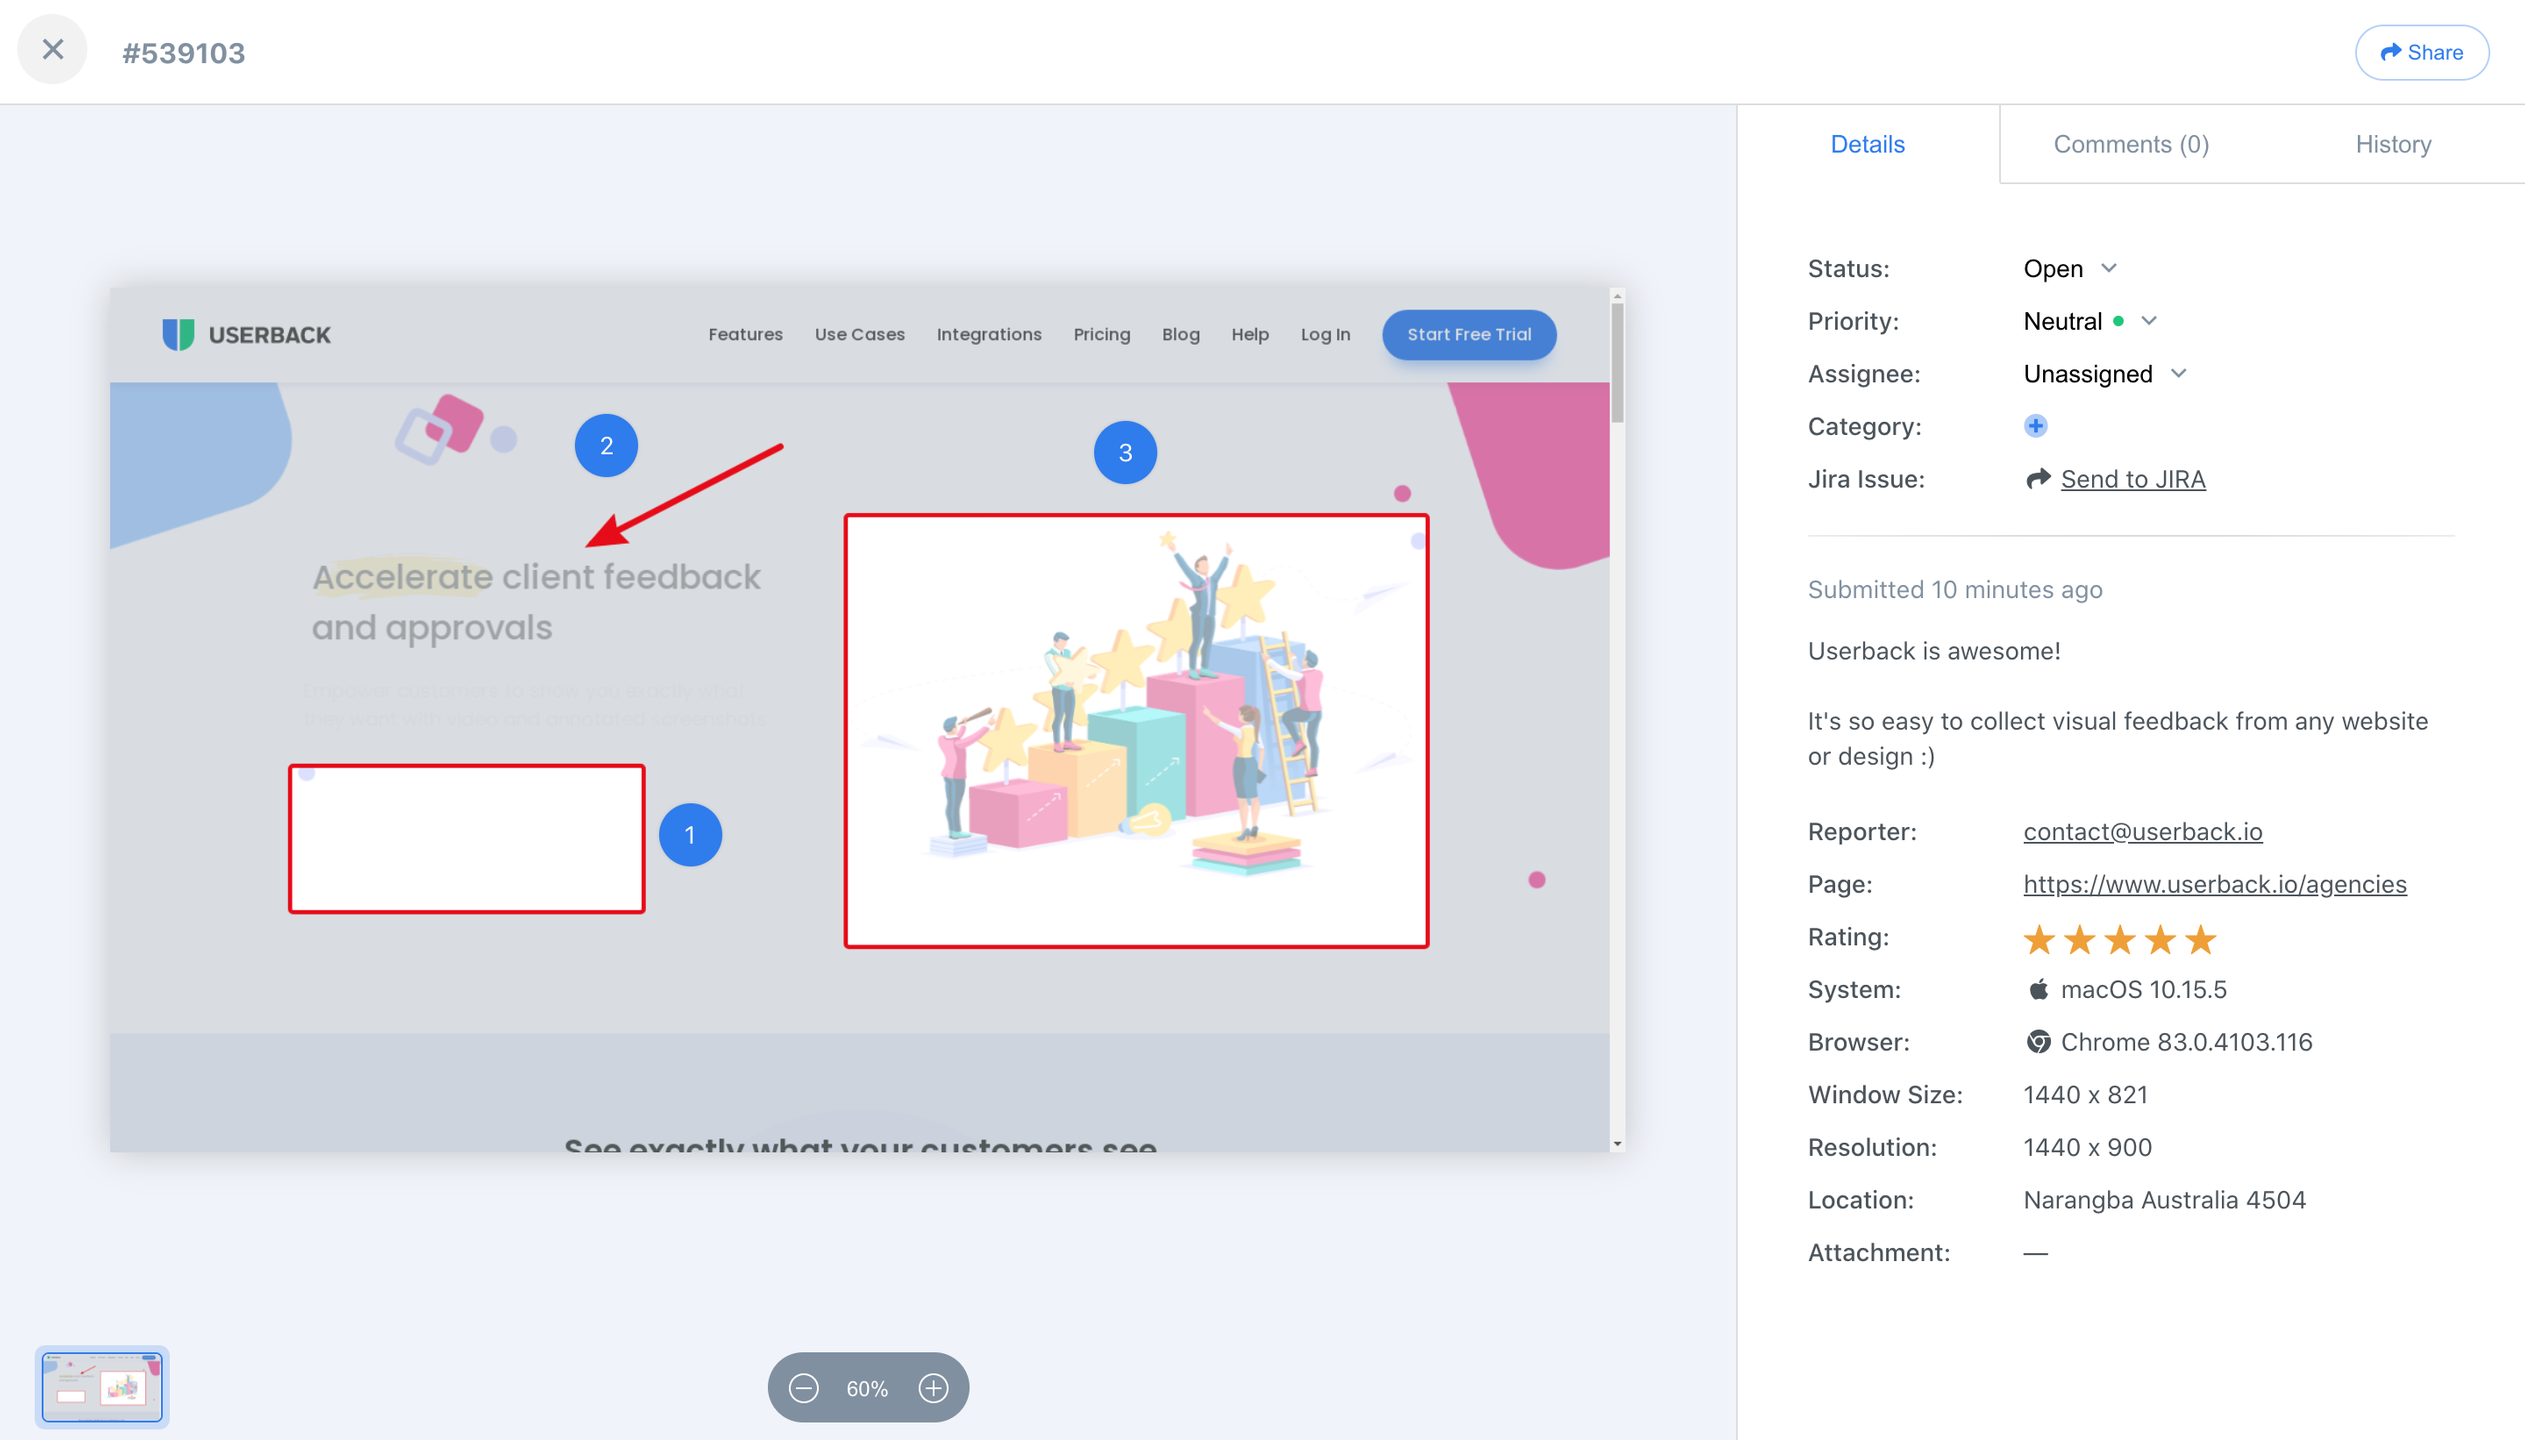Switch to the Comments (0) tab
This screenshot has width=2525, height=1440.
[x=2131, y=144]
